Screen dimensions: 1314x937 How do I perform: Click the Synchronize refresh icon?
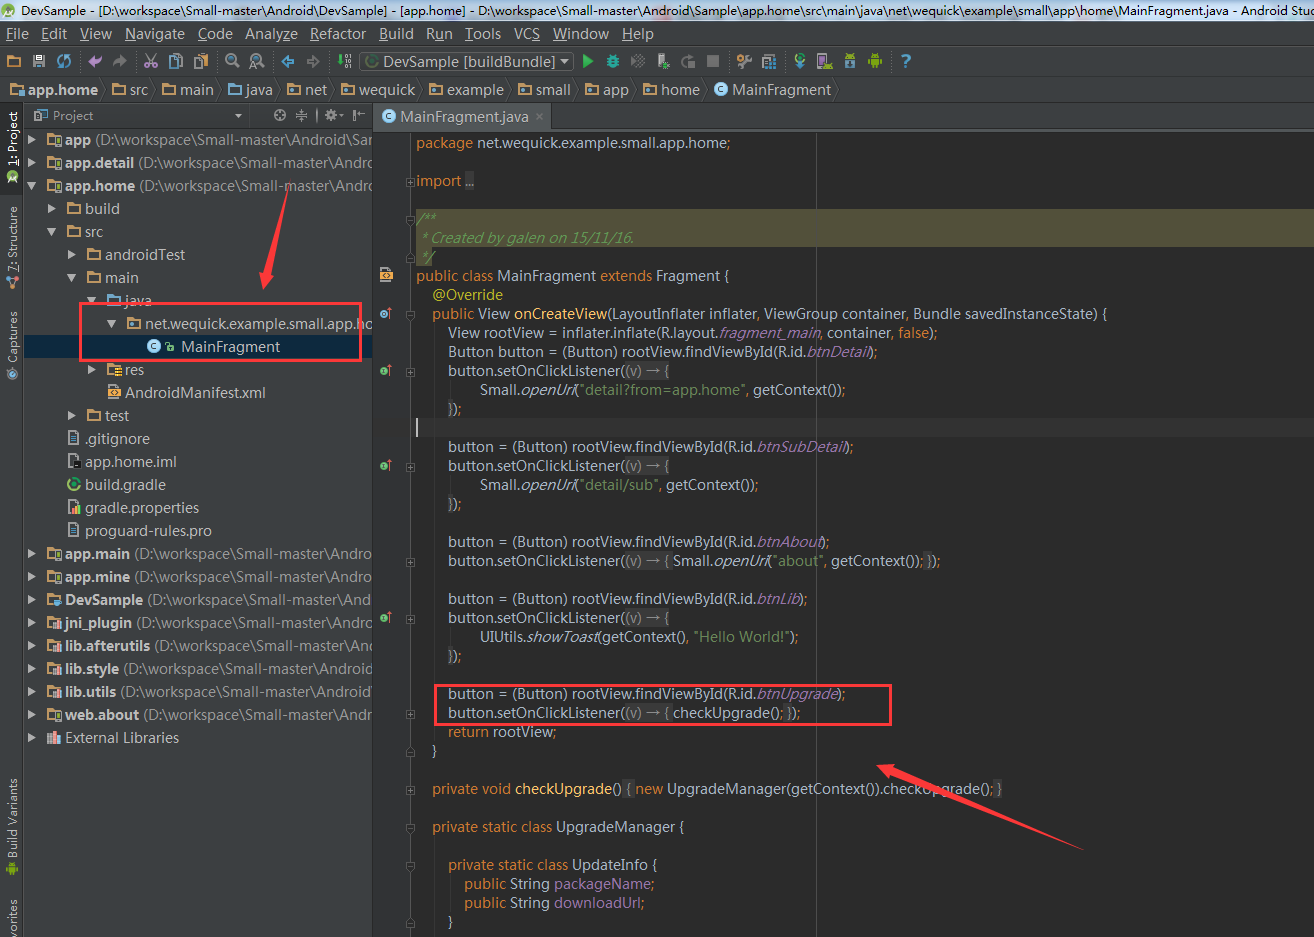pyautogui.click(x=64, y=61)
